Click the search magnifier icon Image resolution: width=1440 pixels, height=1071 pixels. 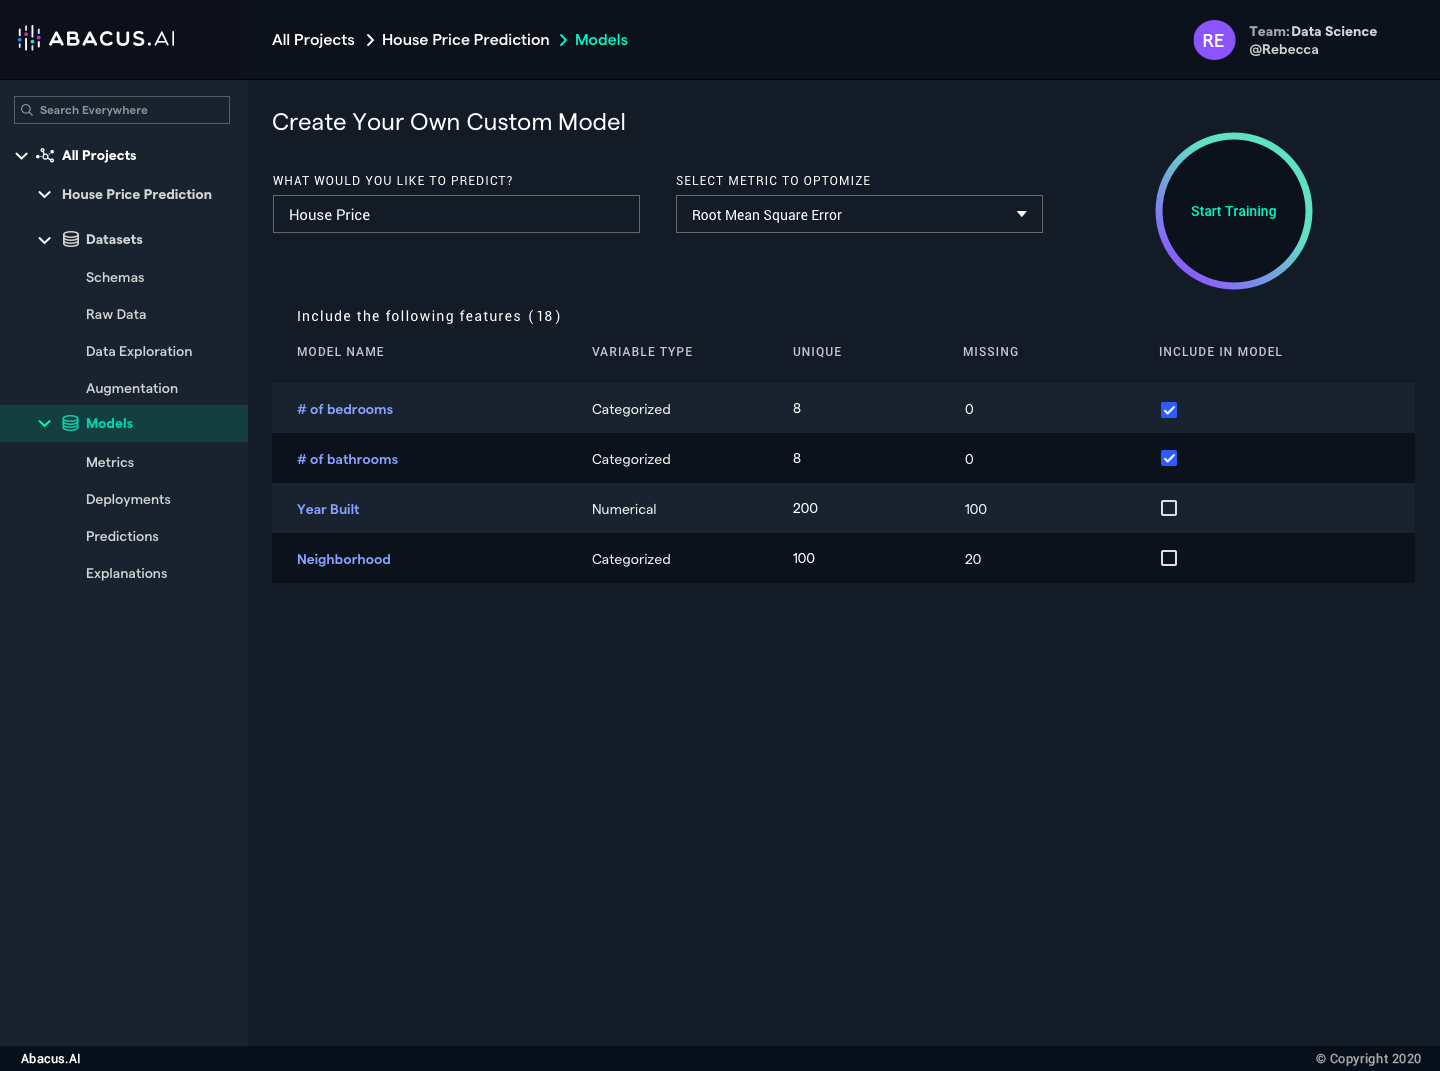click(x=27, y=110)
